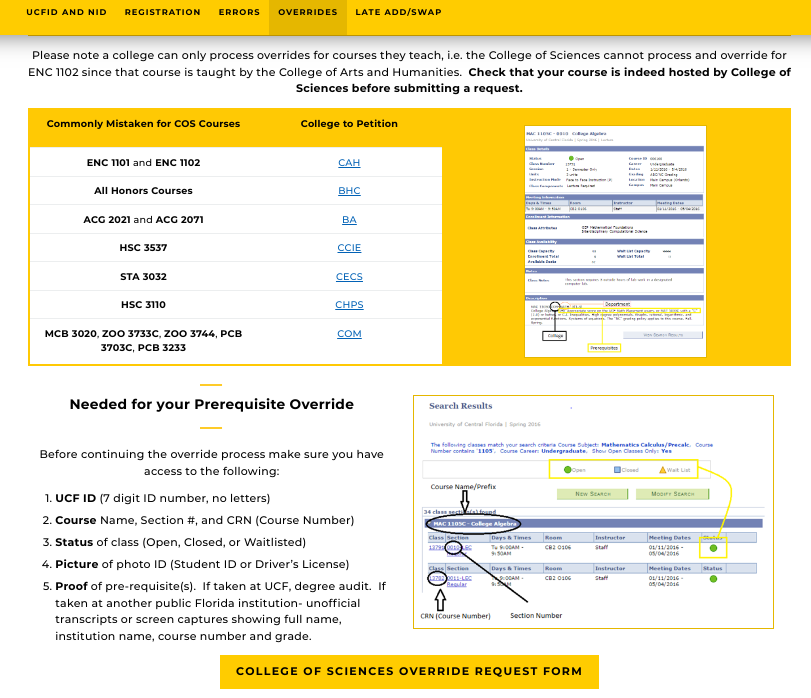Go to the LATE ADD/SWAP tab

tap(398, 12)
